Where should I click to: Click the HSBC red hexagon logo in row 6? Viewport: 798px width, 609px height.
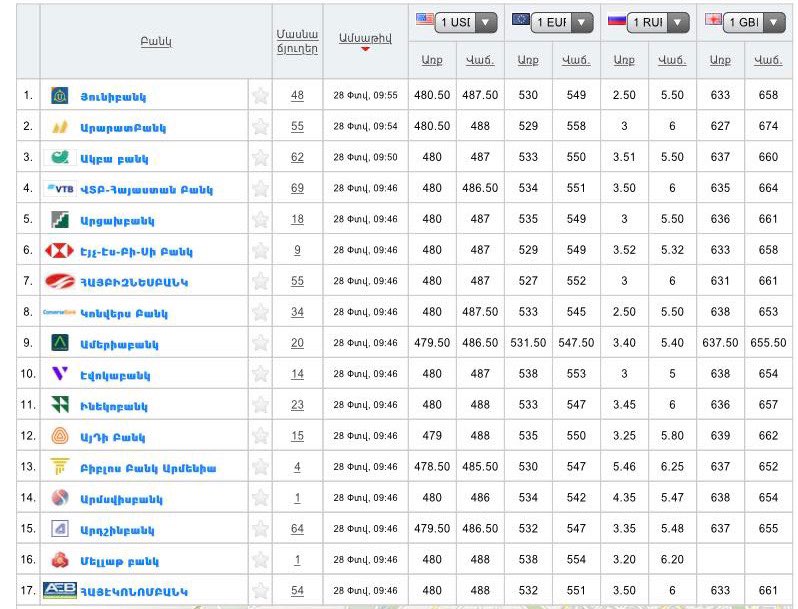(60, 250)
